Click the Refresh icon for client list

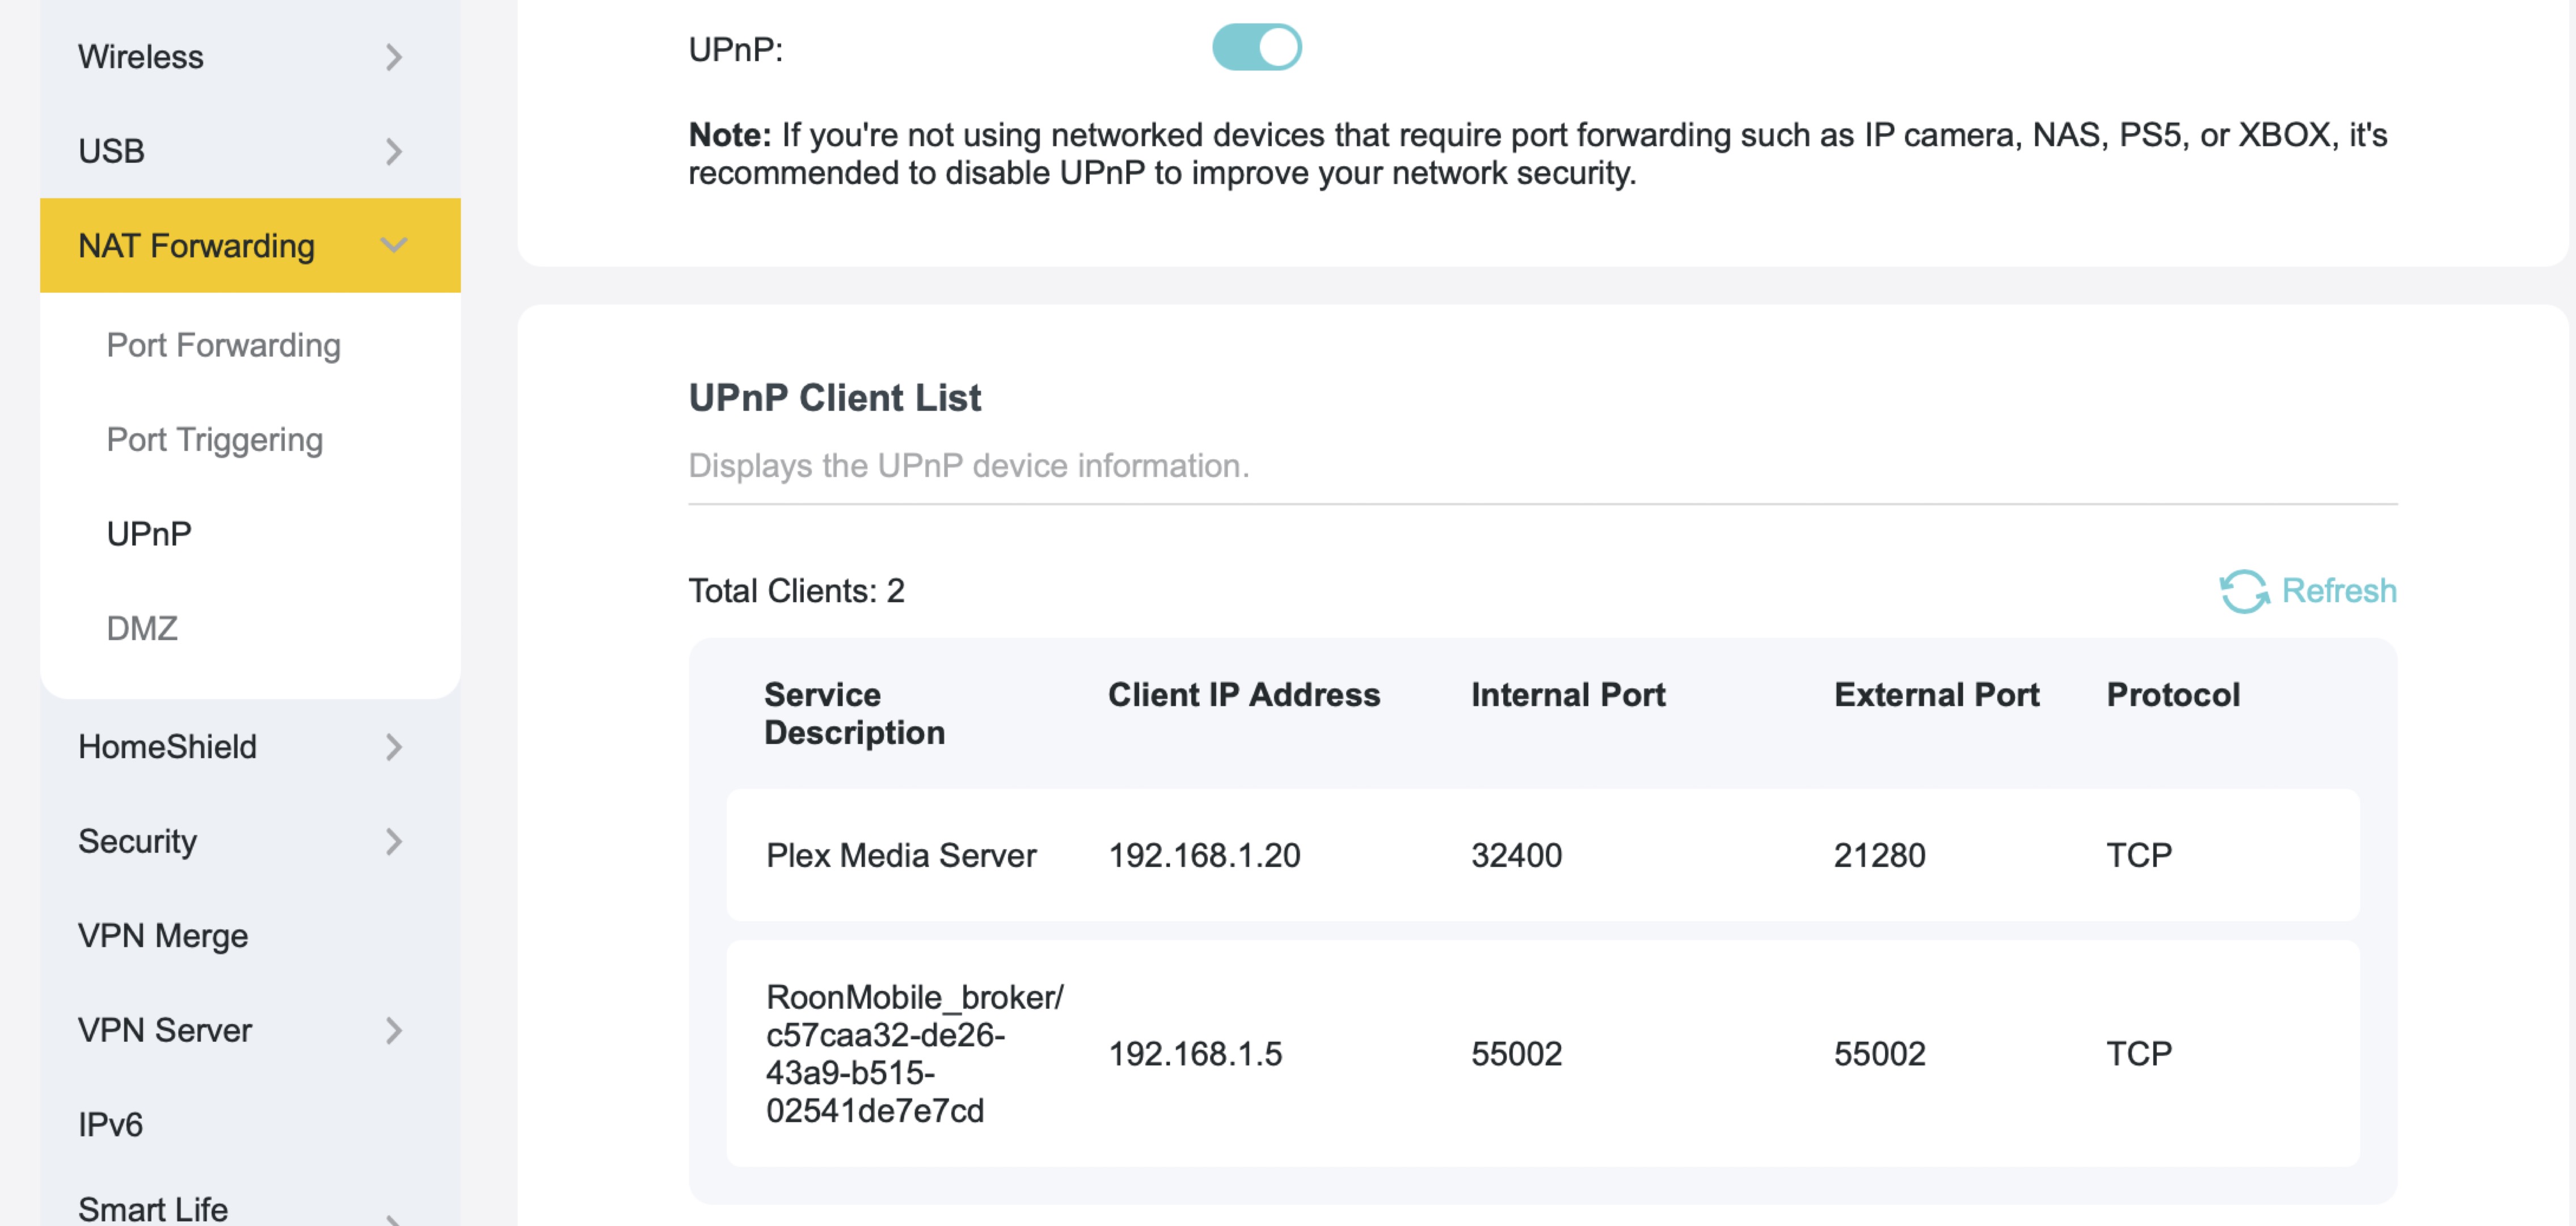click(x=2244, y=591)
